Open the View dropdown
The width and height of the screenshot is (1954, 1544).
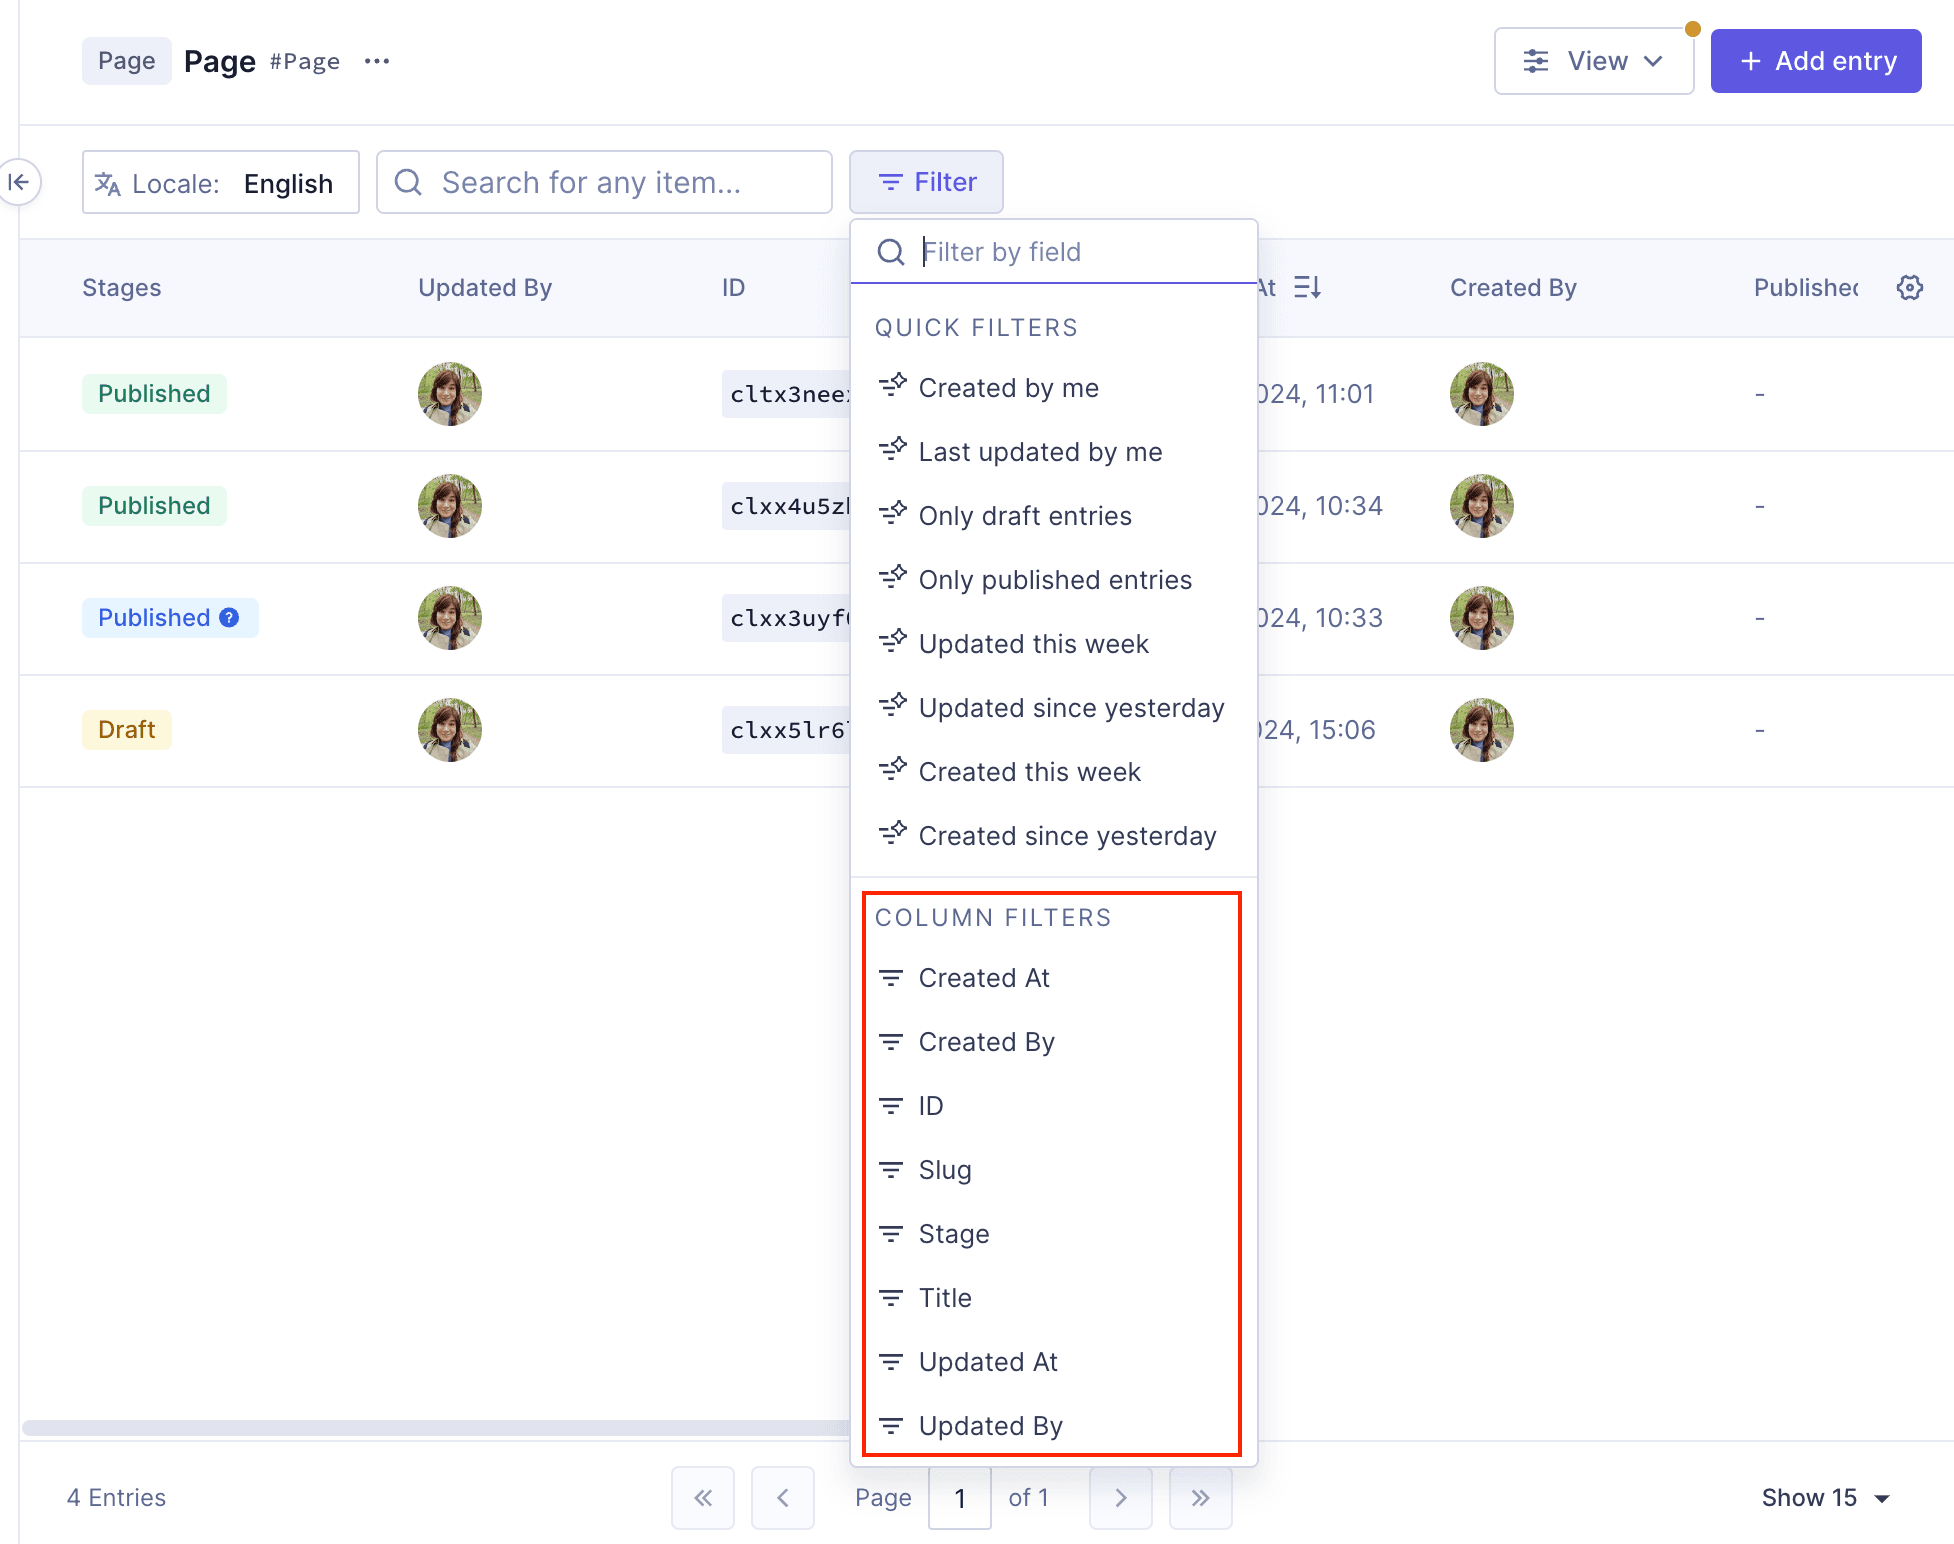point(1594,60)
